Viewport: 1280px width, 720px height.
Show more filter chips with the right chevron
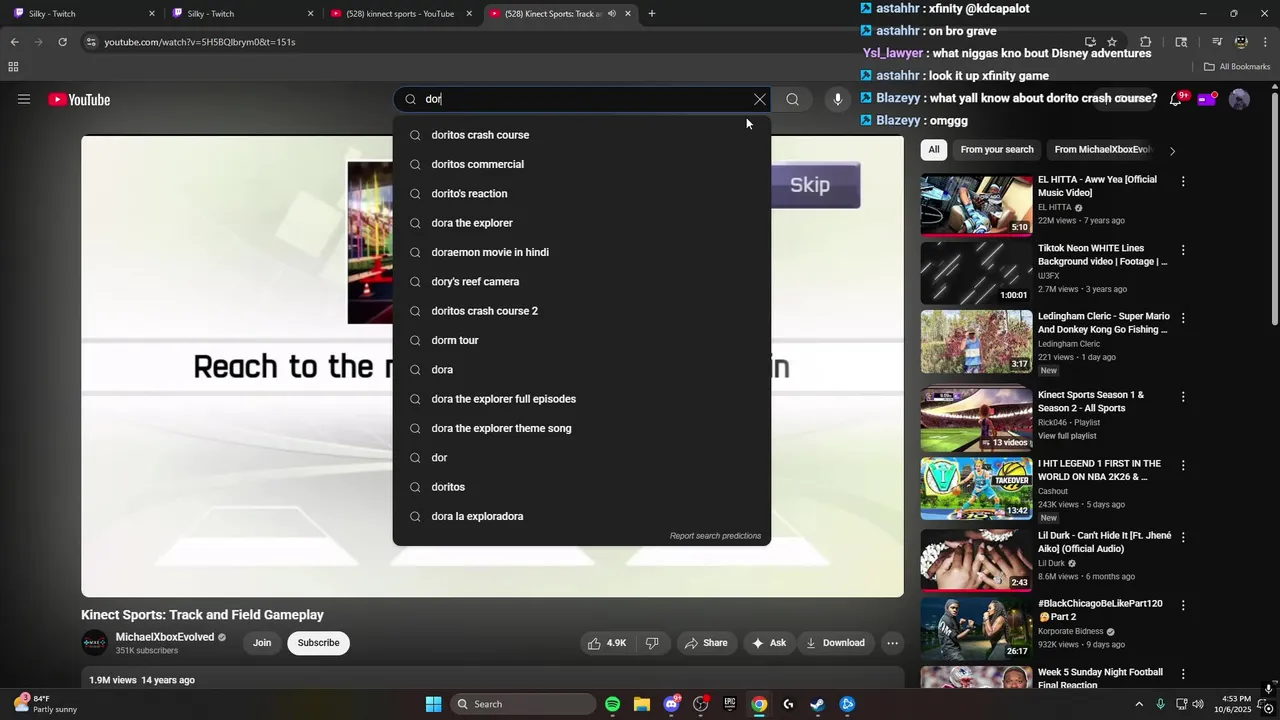(1172, 151)
